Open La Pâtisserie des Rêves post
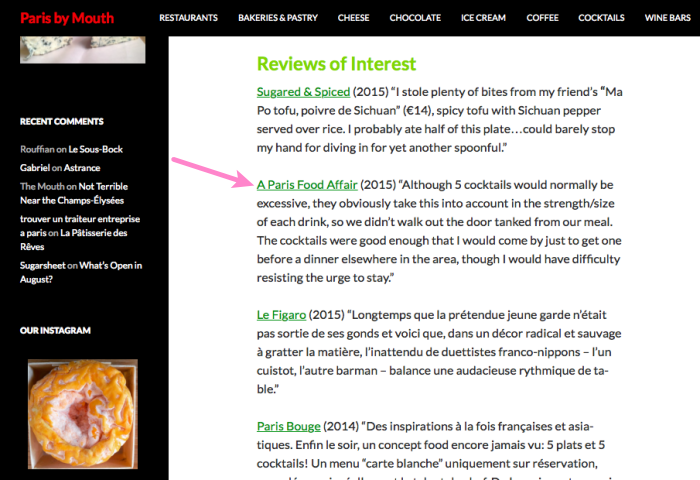 pyautogui.click(x=74, y=240)
